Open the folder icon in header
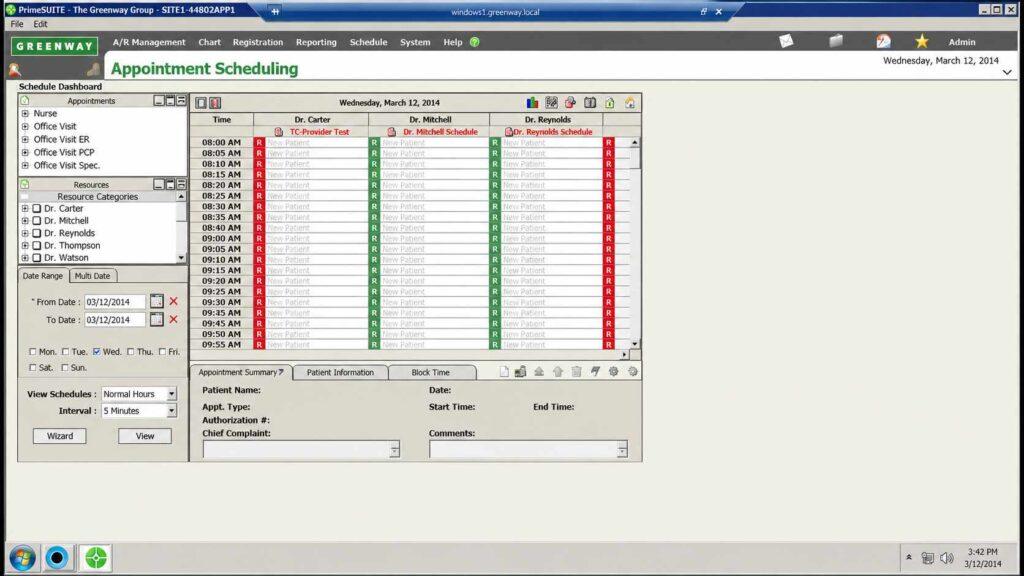Viewport: 1024px width, 576px height. click(x=836, y=41)
